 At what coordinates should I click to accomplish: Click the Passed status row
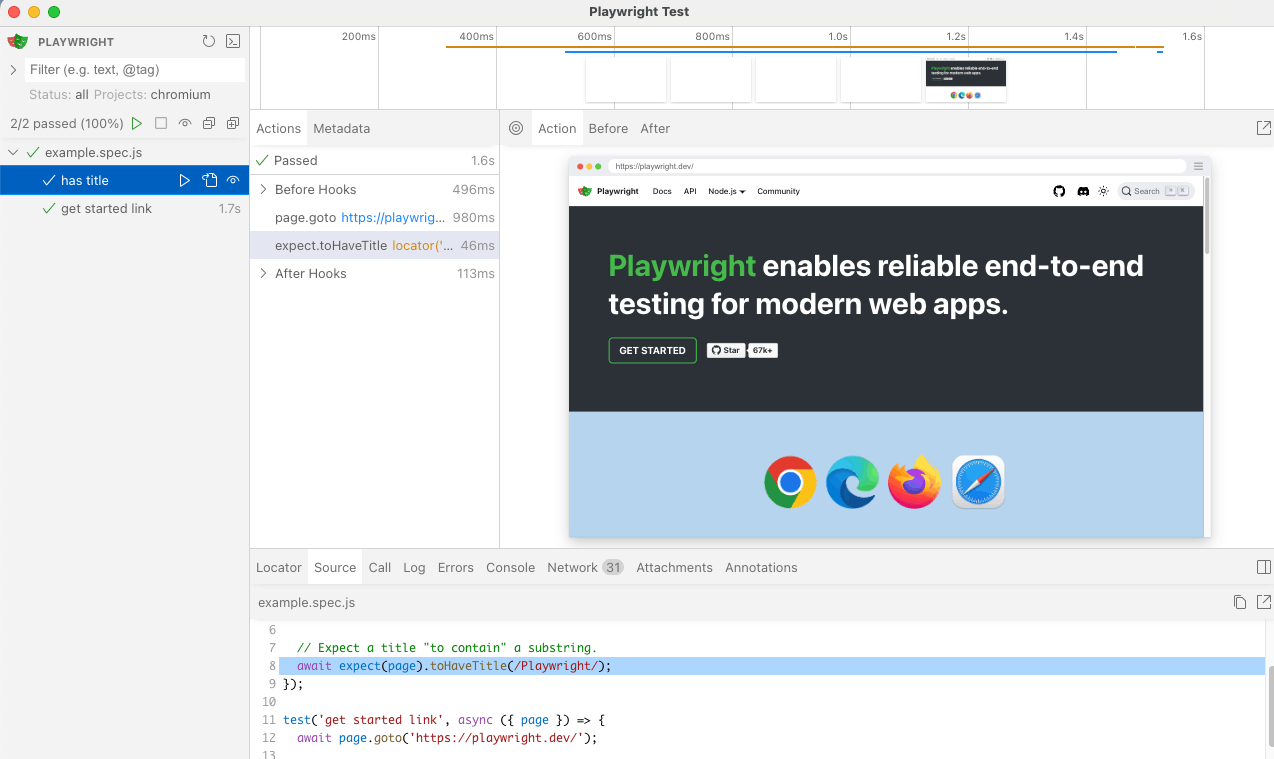pos(374,161)
